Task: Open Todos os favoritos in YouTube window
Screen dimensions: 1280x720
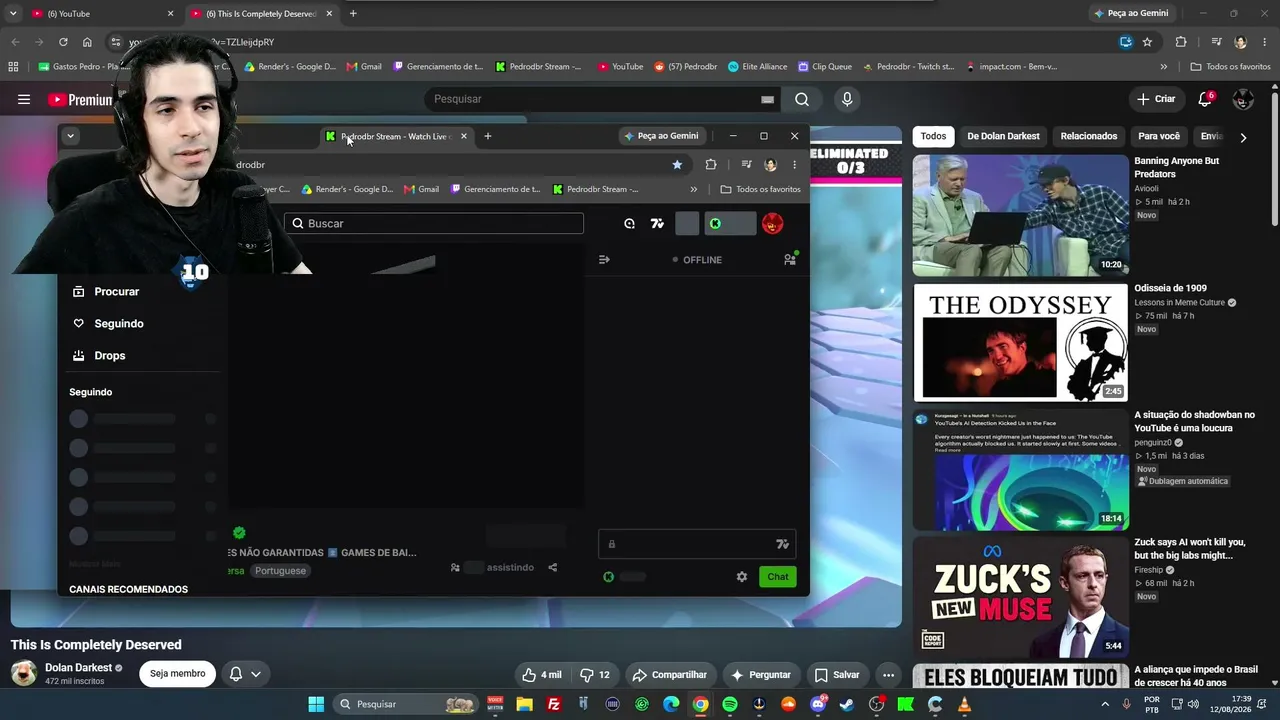Action: click(x=1230, y=67)
